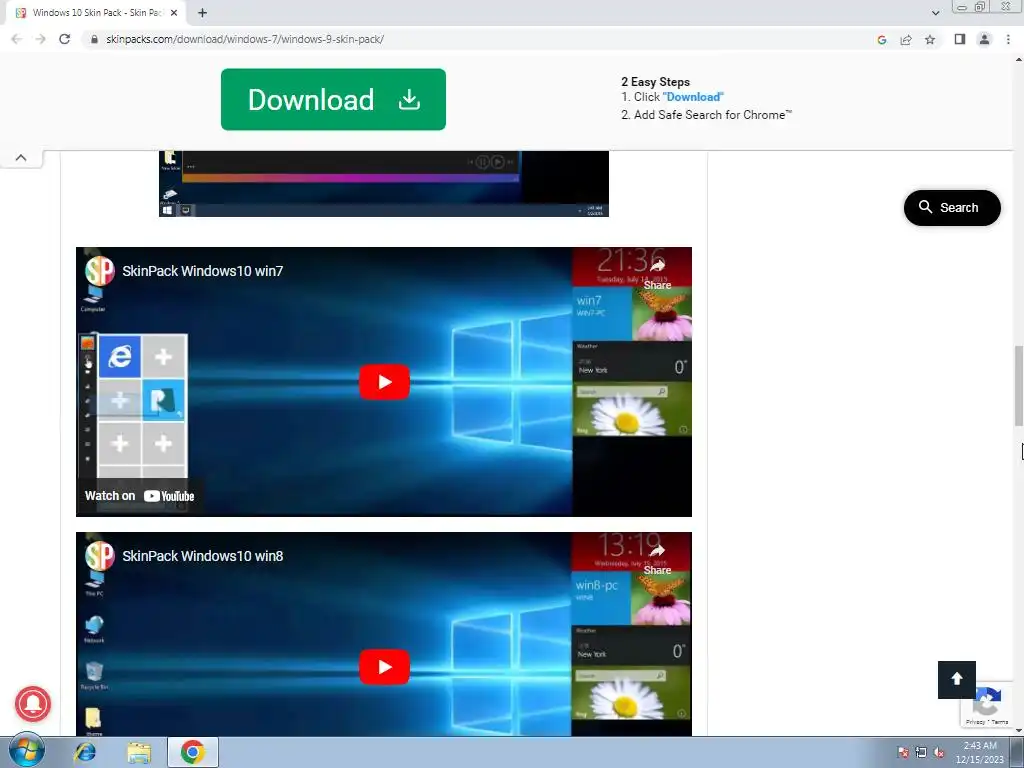Click the network tray icon
The width and height of the screenshot is (1024, 768).
click(x=921, y=752)
